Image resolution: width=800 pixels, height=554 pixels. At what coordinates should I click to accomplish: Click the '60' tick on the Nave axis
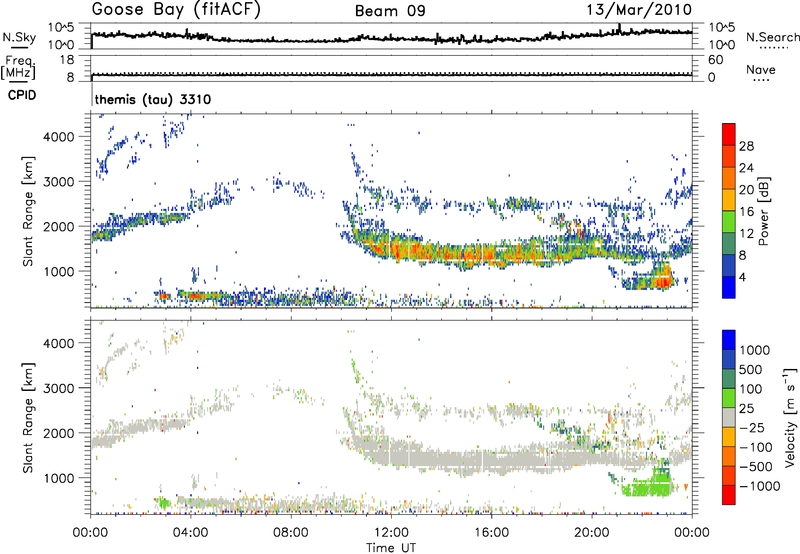715,60
